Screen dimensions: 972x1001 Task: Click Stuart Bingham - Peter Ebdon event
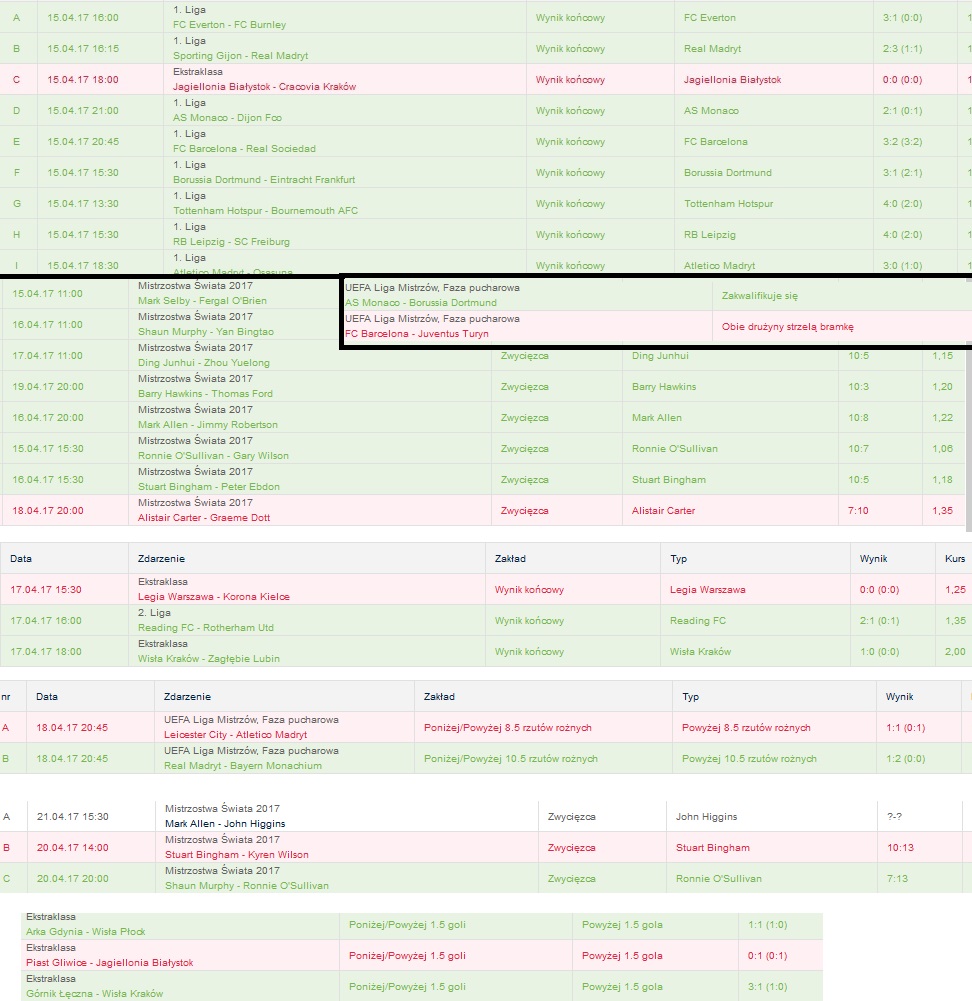click(209, 487)
